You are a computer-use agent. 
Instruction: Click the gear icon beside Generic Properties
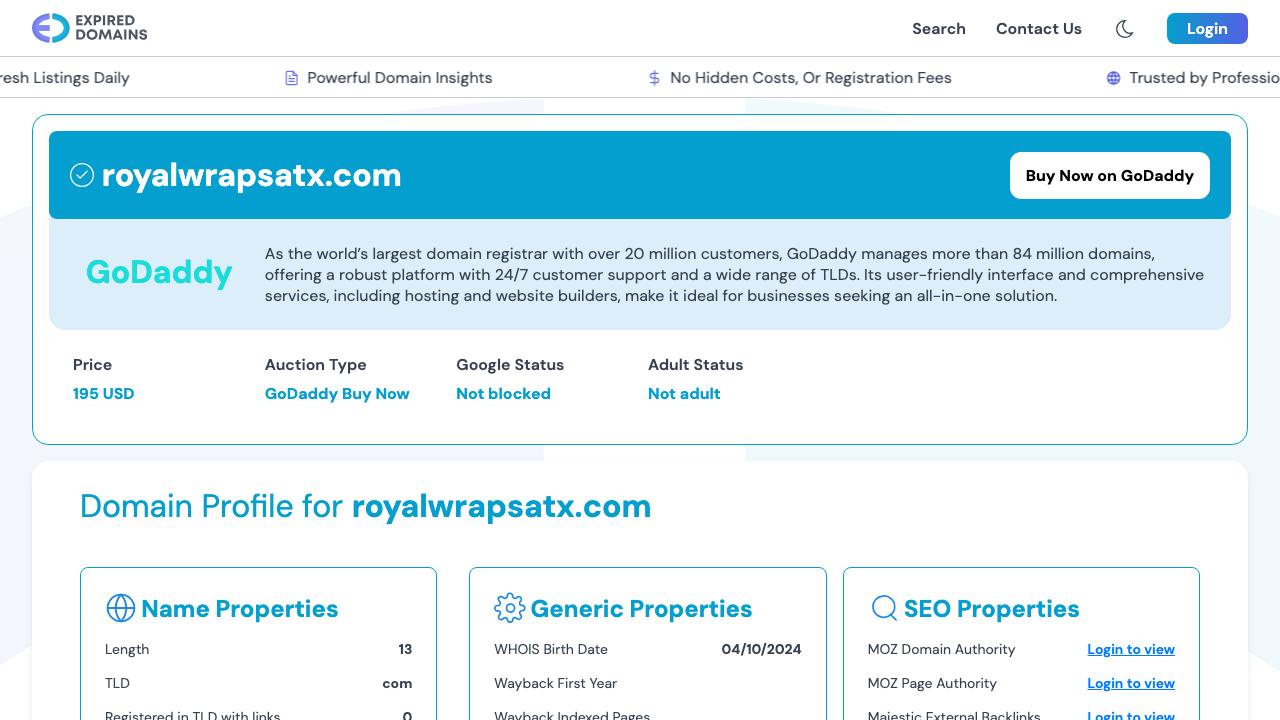click(x=509, y=608)
